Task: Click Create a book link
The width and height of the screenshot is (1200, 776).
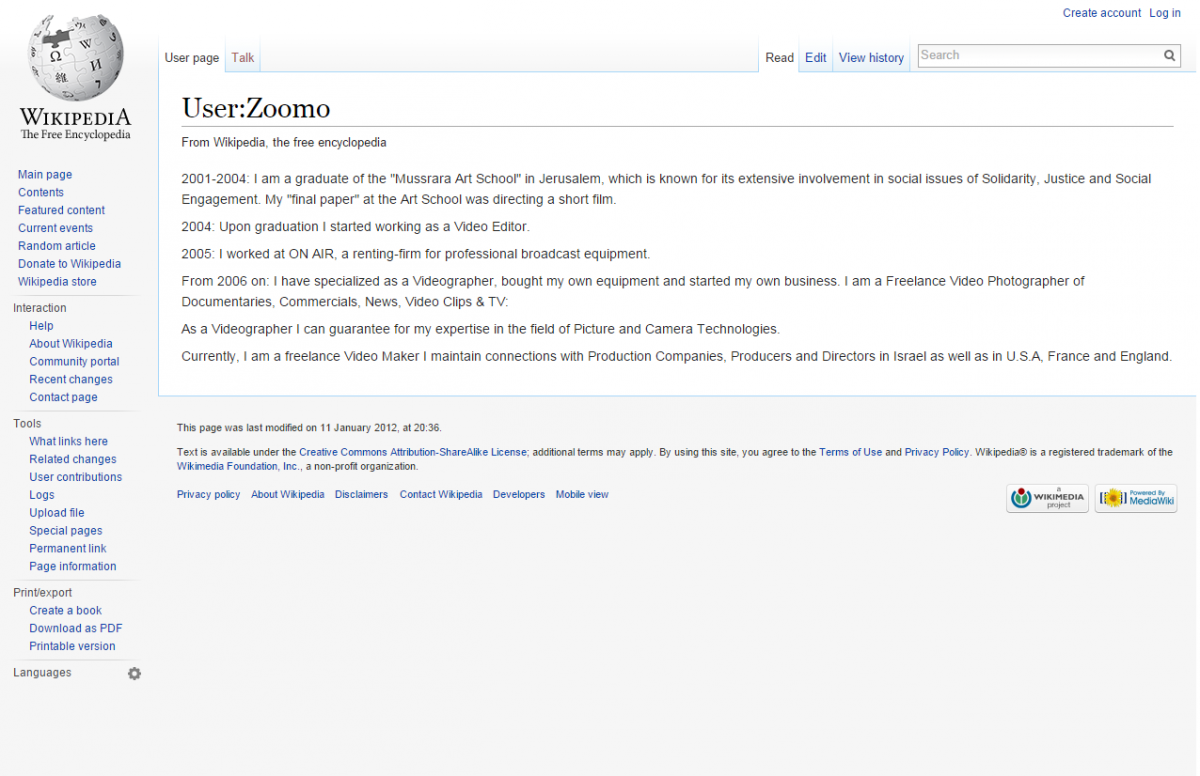Action: pos(65,611)
